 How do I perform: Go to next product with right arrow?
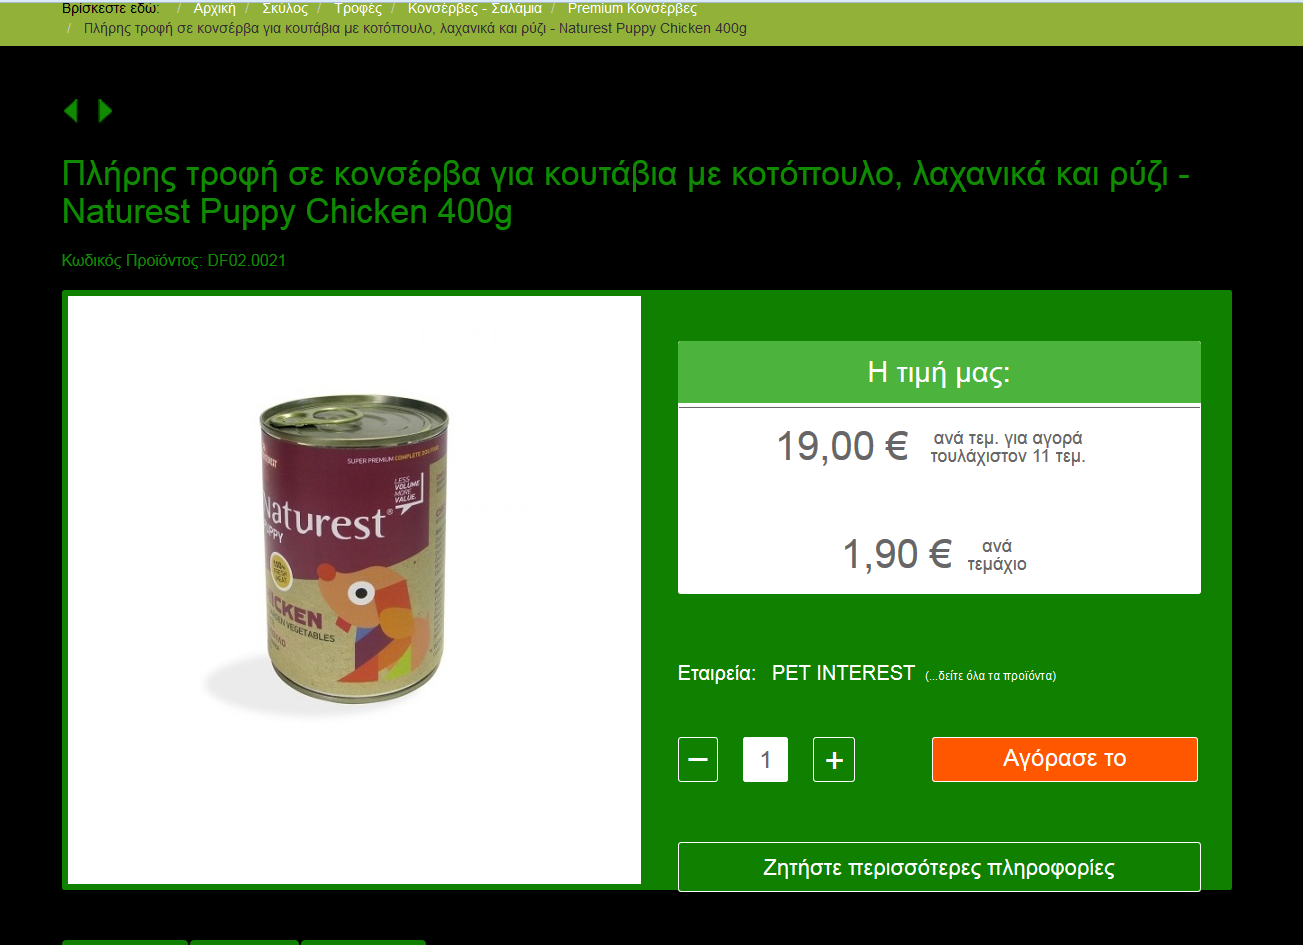[x=105, y=111]
